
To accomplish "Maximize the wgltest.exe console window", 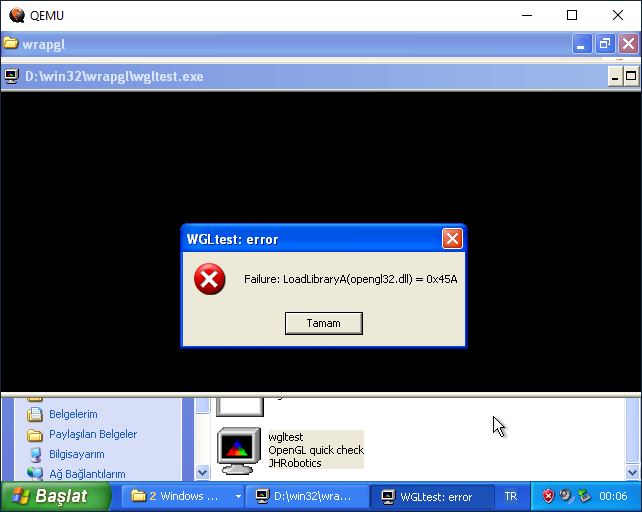I will pos(631,77).
